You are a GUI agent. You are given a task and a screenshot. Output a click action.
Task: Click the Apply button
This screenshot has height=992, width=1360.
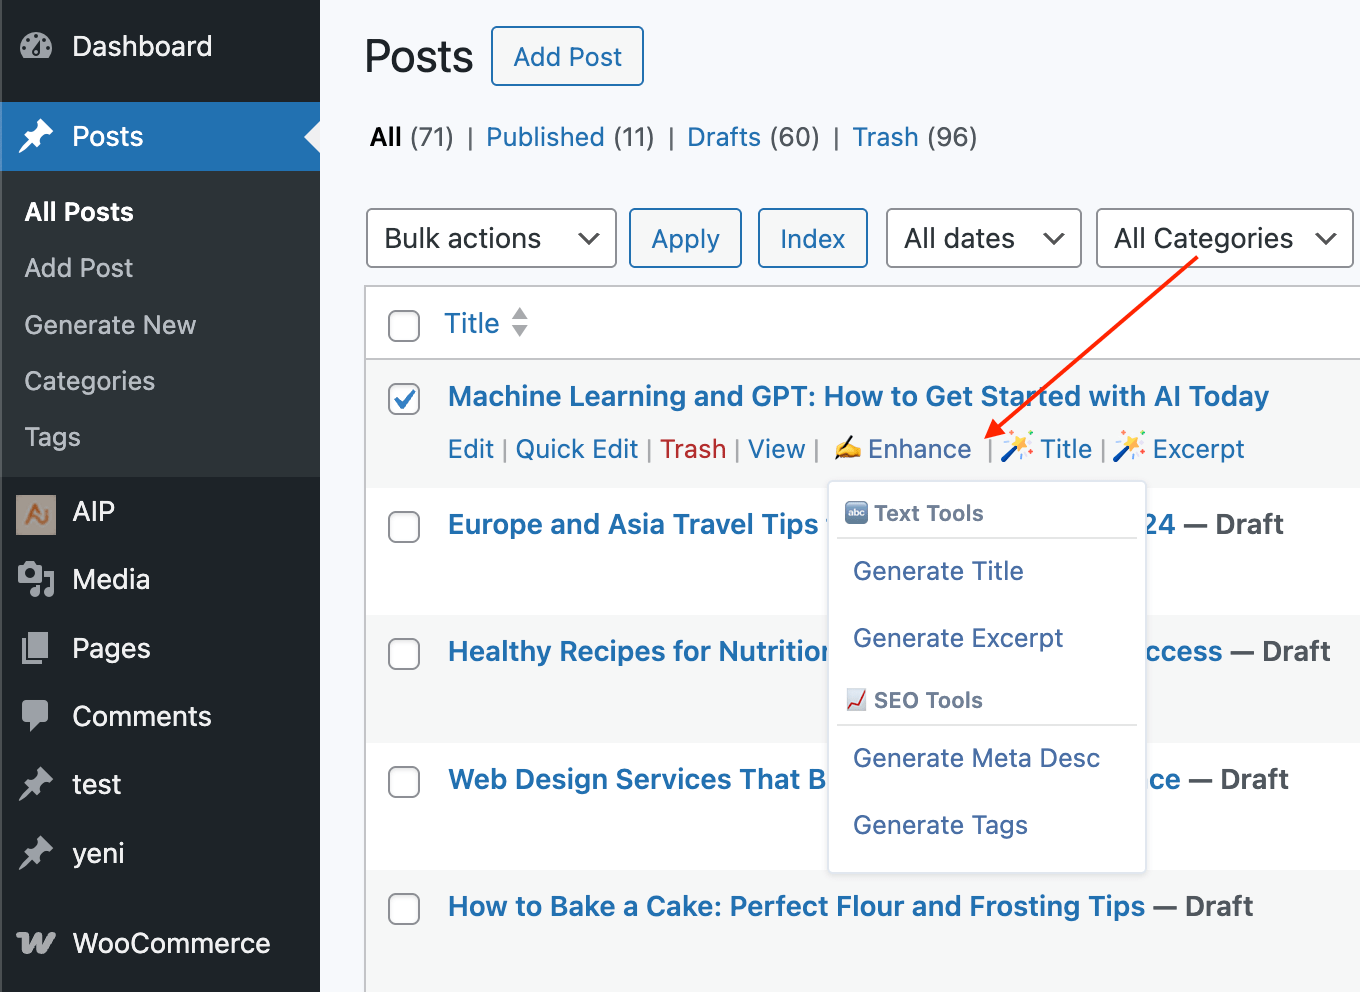click(x=685, y=238)
